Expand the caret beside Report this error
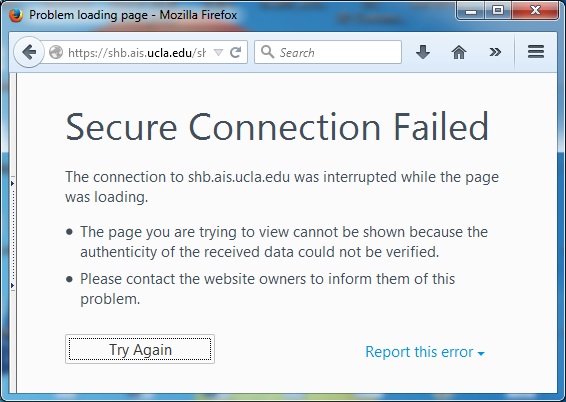This screenshot has width=566, height=402. pos(481,354)
